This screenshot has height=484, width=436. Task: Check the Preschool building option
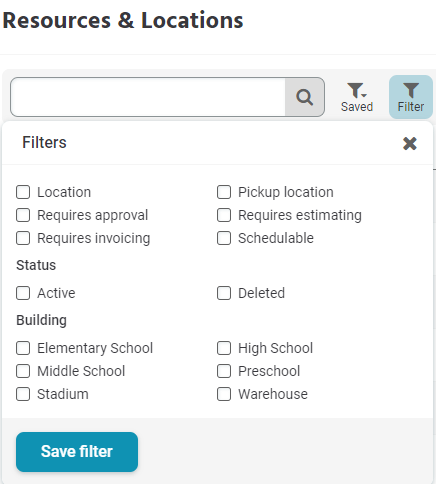tap(224, 371)
